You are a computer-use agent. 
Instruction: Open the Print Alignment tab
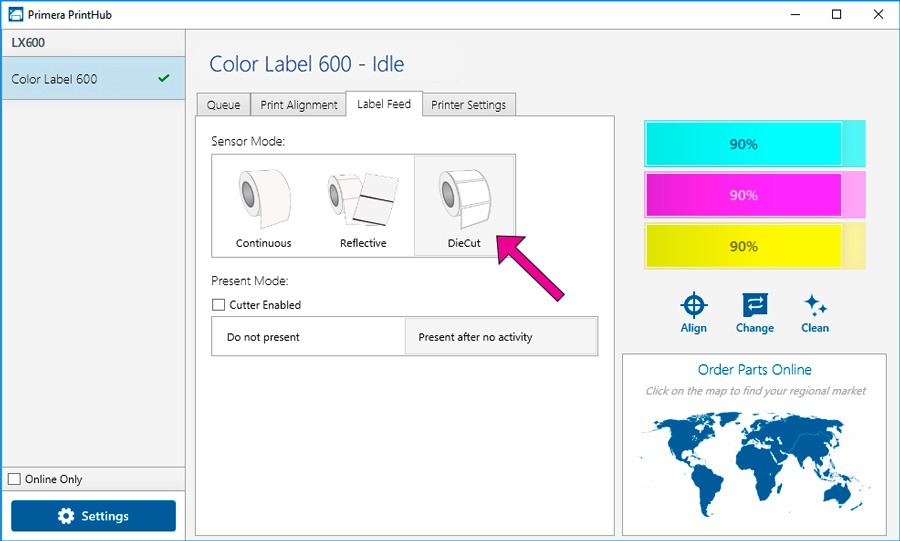[x=298, y=105]
